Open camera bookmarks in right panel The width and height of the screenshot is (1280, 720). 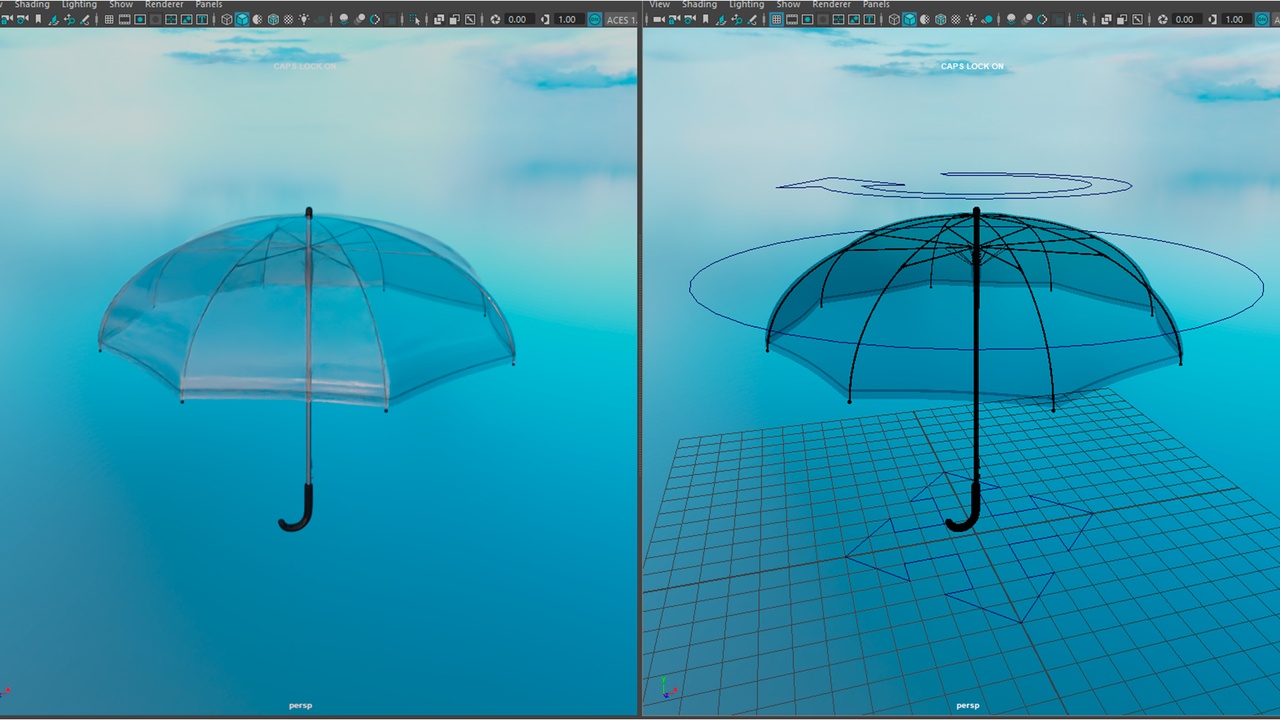(x=705, y=19)
